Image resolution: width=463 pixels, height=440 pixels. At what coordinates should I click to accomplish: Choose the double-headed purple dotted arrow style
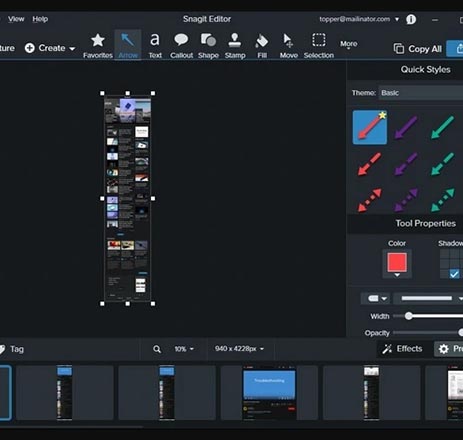pos(406,200)
